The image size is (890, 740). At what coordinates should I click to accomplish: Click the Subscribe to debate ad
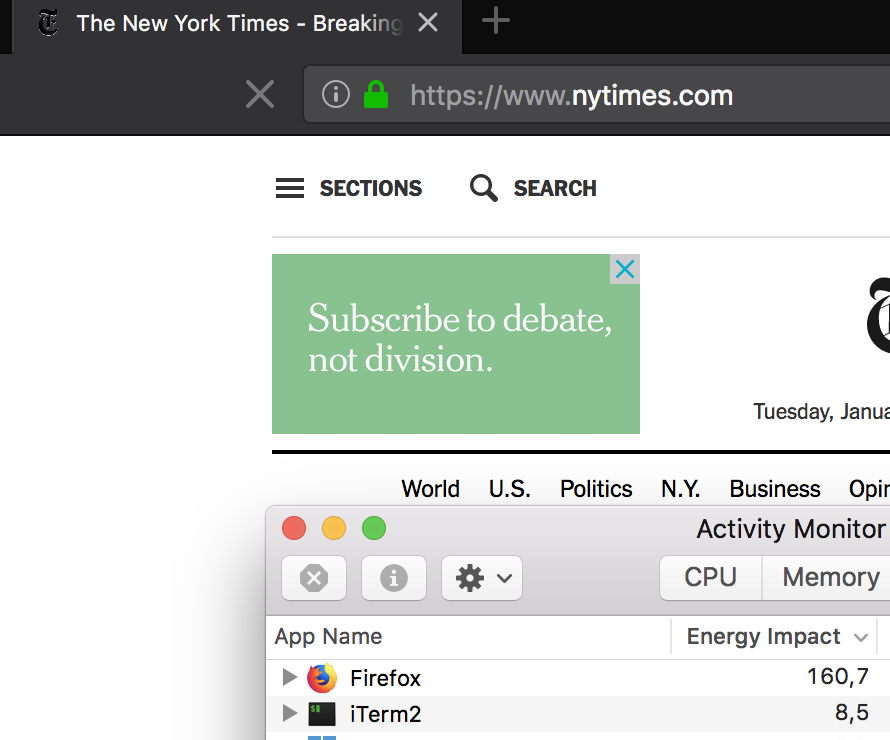pos(456,344)
